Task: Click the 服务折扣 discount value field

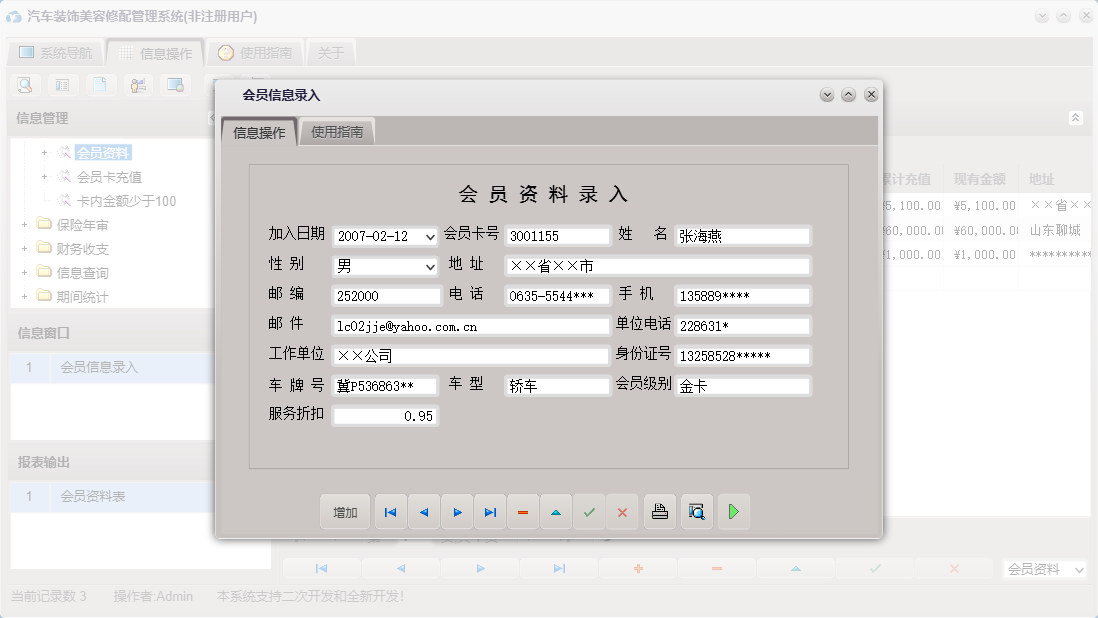Action: pos(387,416)
